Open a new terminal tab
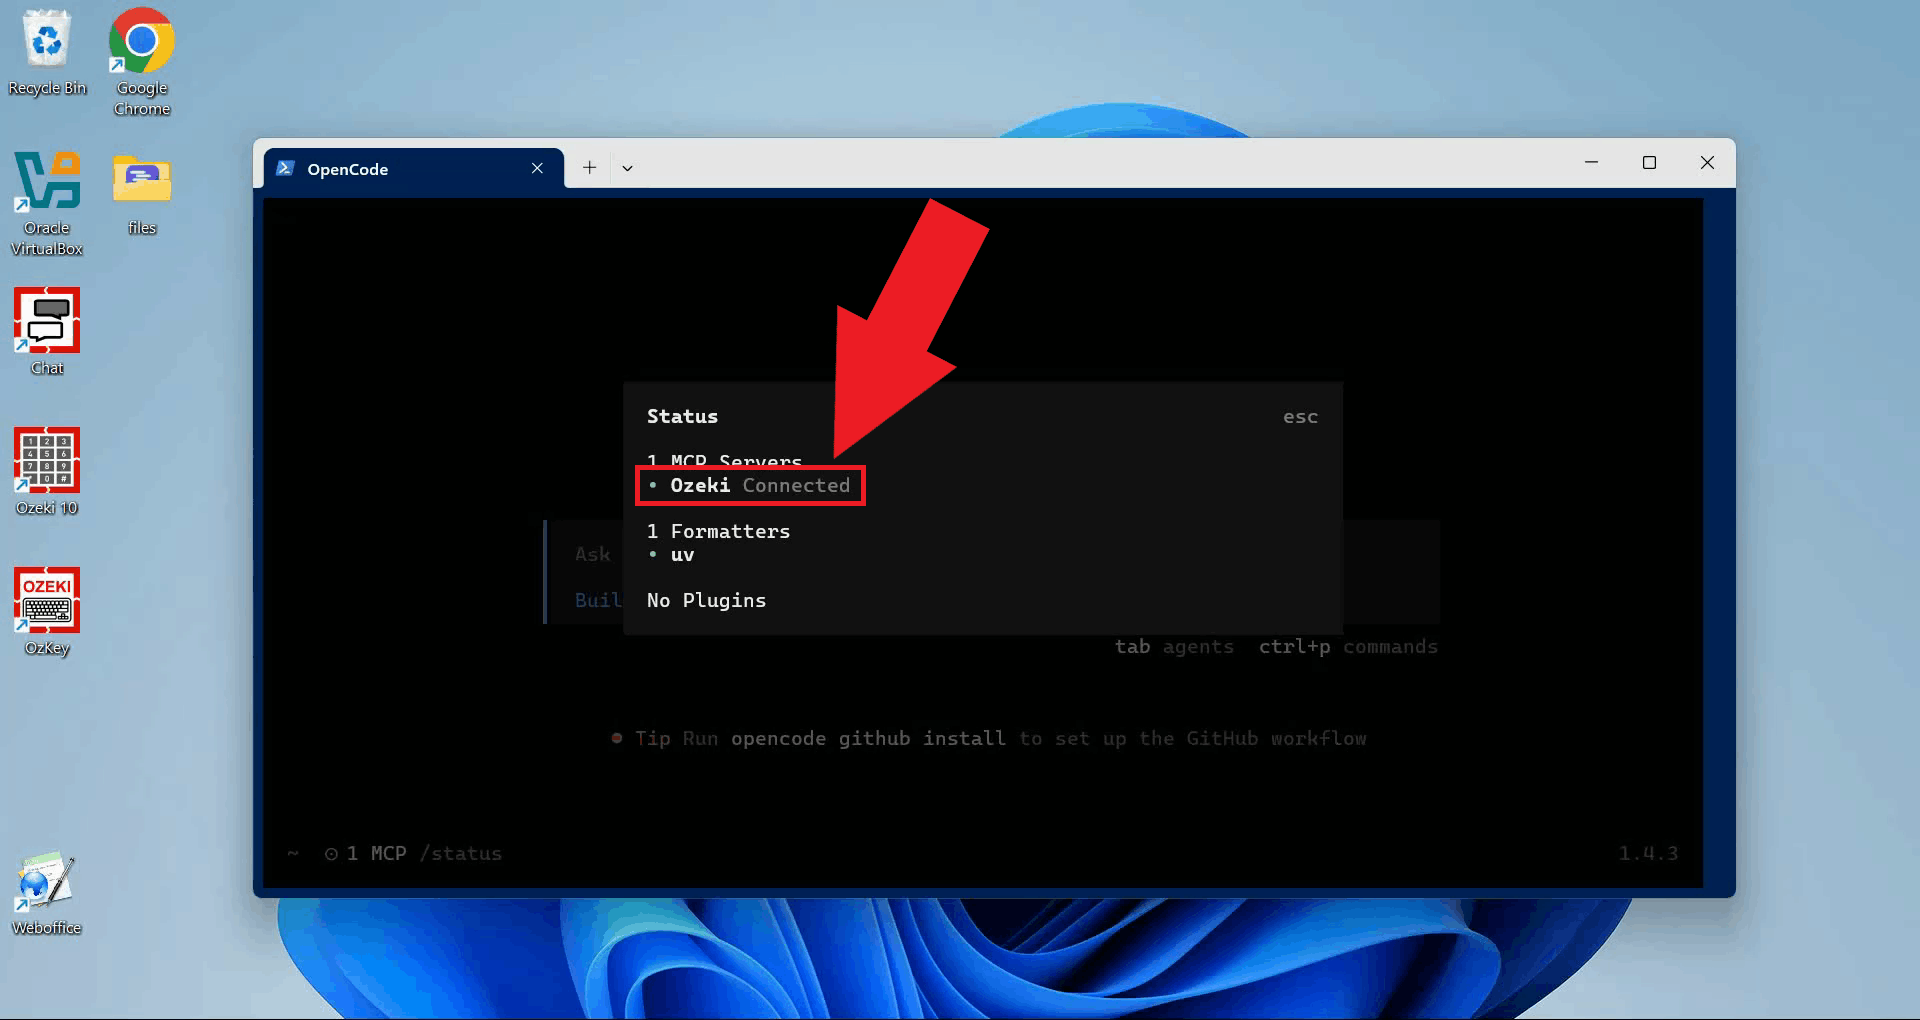This screenshot has height=1020, width=1920. tap(590, 168)
